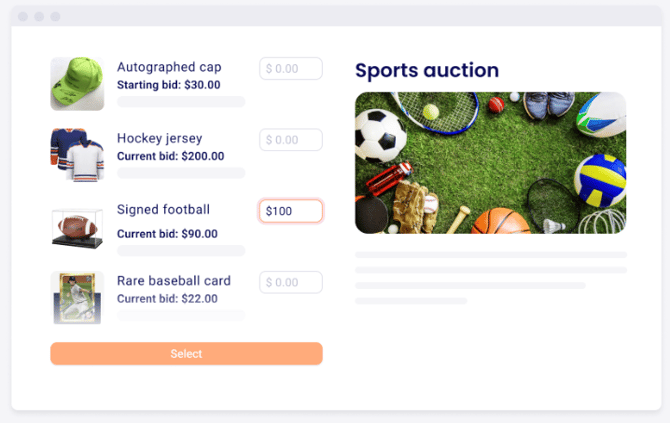
Task: Click the Signed football bid field showing $100
Action: click(291, 211)
